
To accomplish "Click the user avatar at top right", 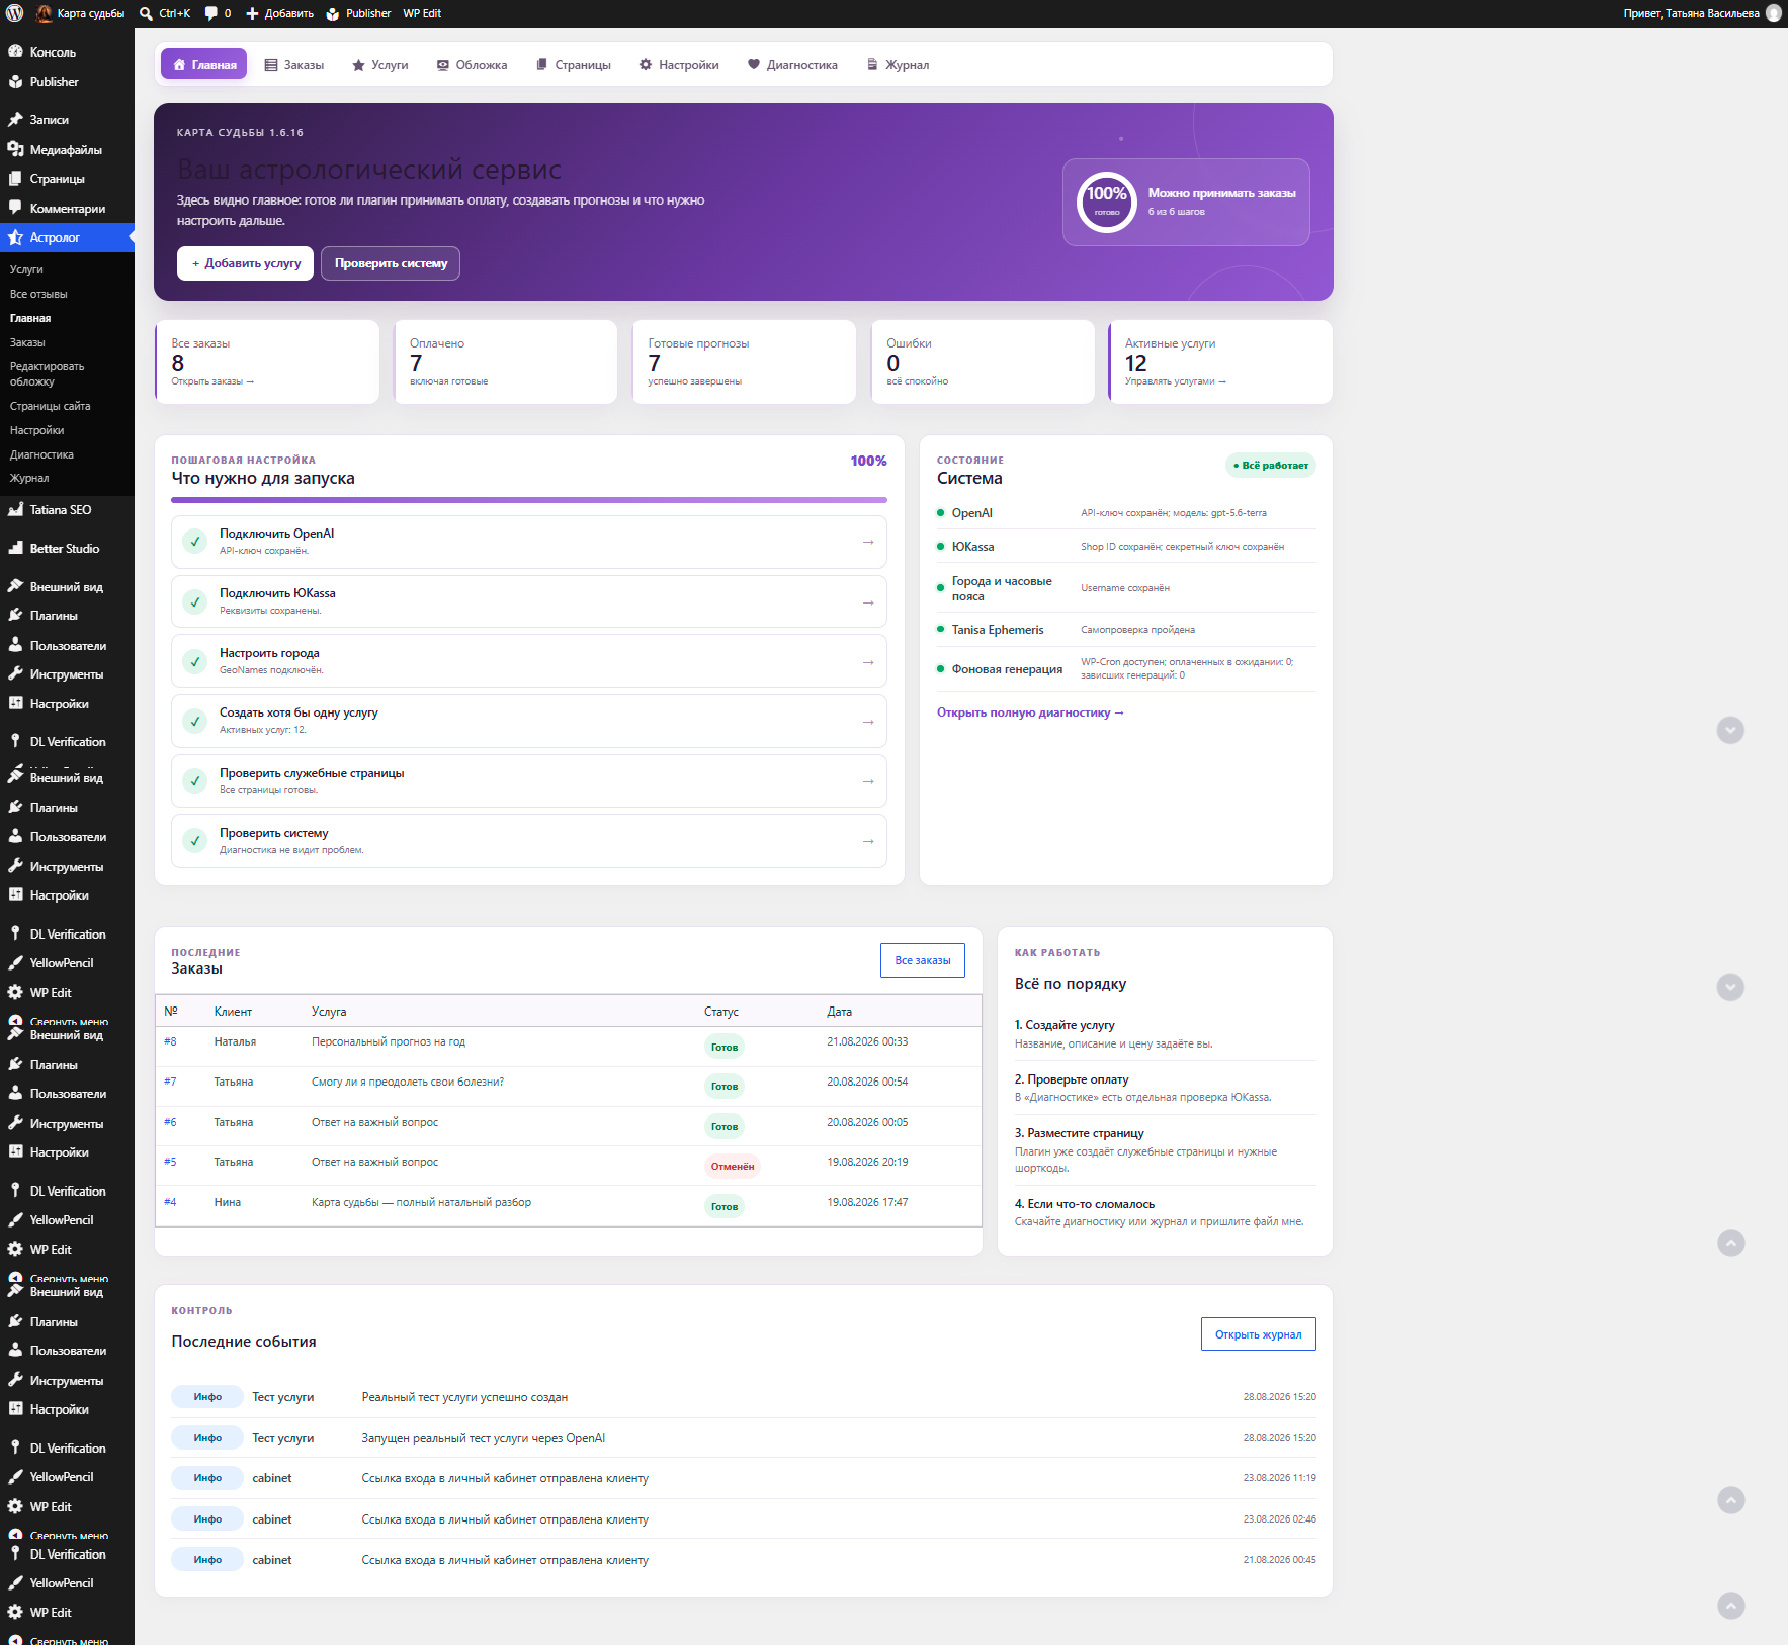I will coord(1774,13).
